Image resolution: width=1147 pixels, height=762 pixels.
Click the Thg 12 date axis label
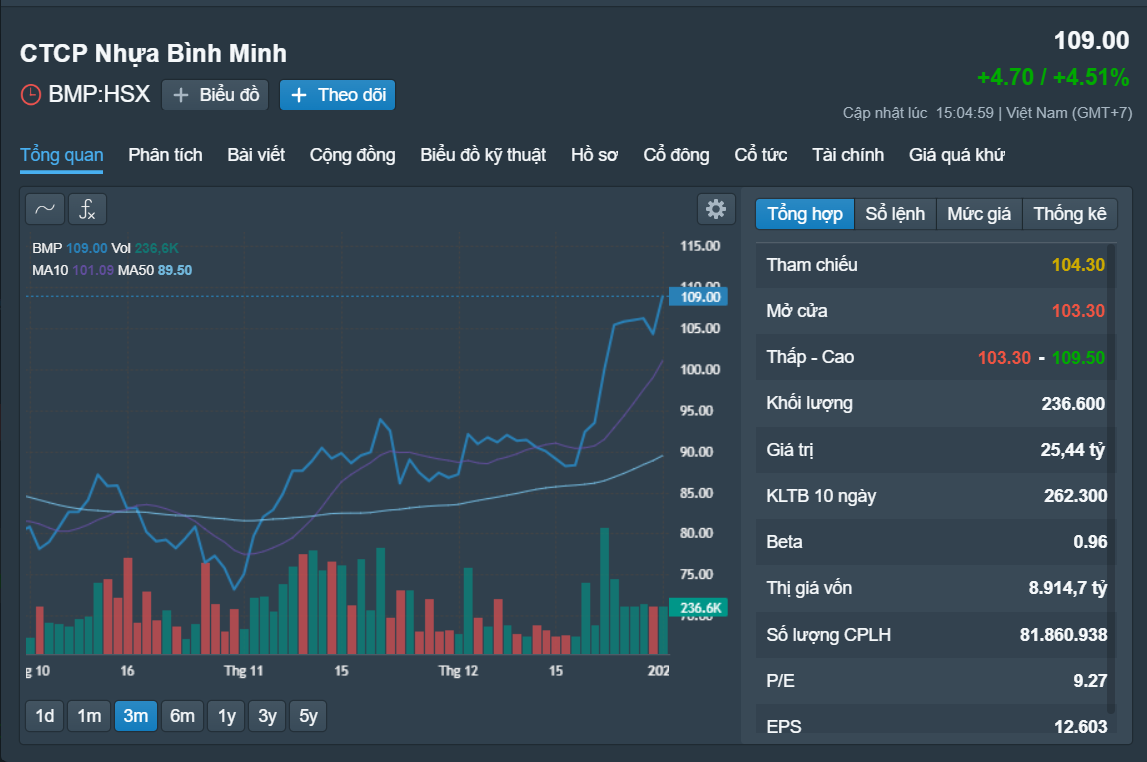pos(458,671)
